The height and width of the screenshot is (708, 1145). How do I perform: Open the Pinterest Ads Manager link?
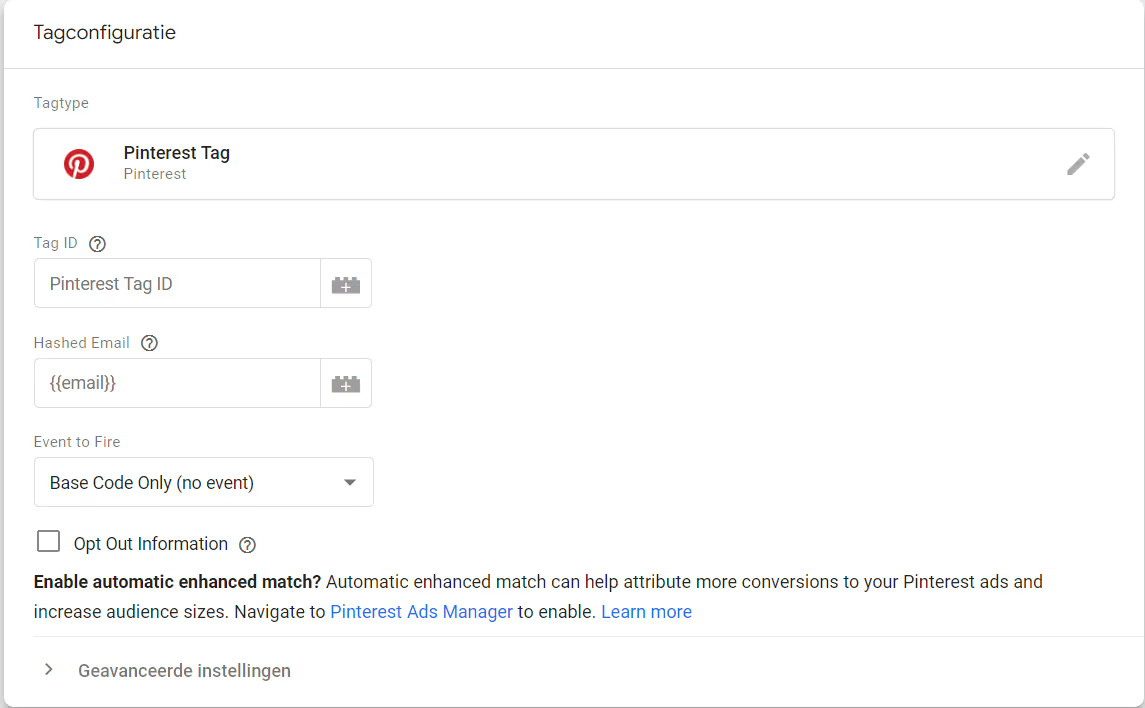coord(421,612)
